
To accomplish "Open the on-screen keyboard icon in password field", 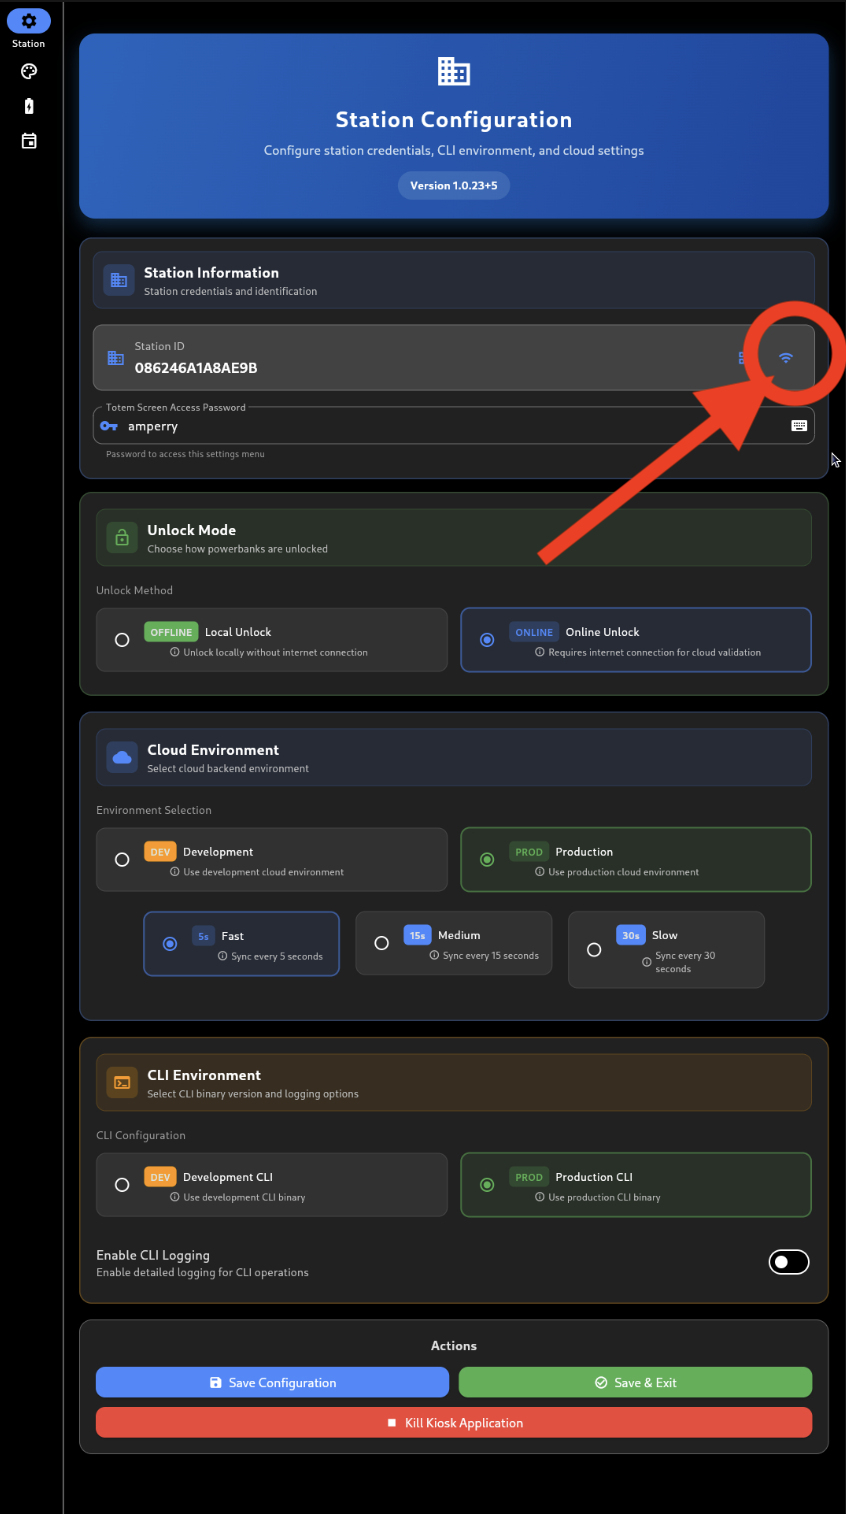I will tap(798, 424).
